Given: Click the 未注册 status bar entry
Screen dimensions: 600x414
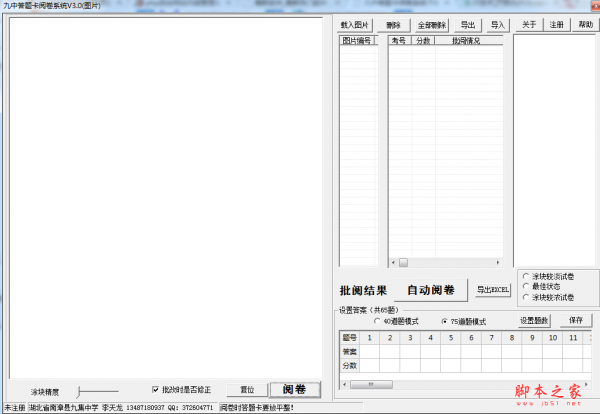Looking at the screenshot, I should click(x=15, y=407).
